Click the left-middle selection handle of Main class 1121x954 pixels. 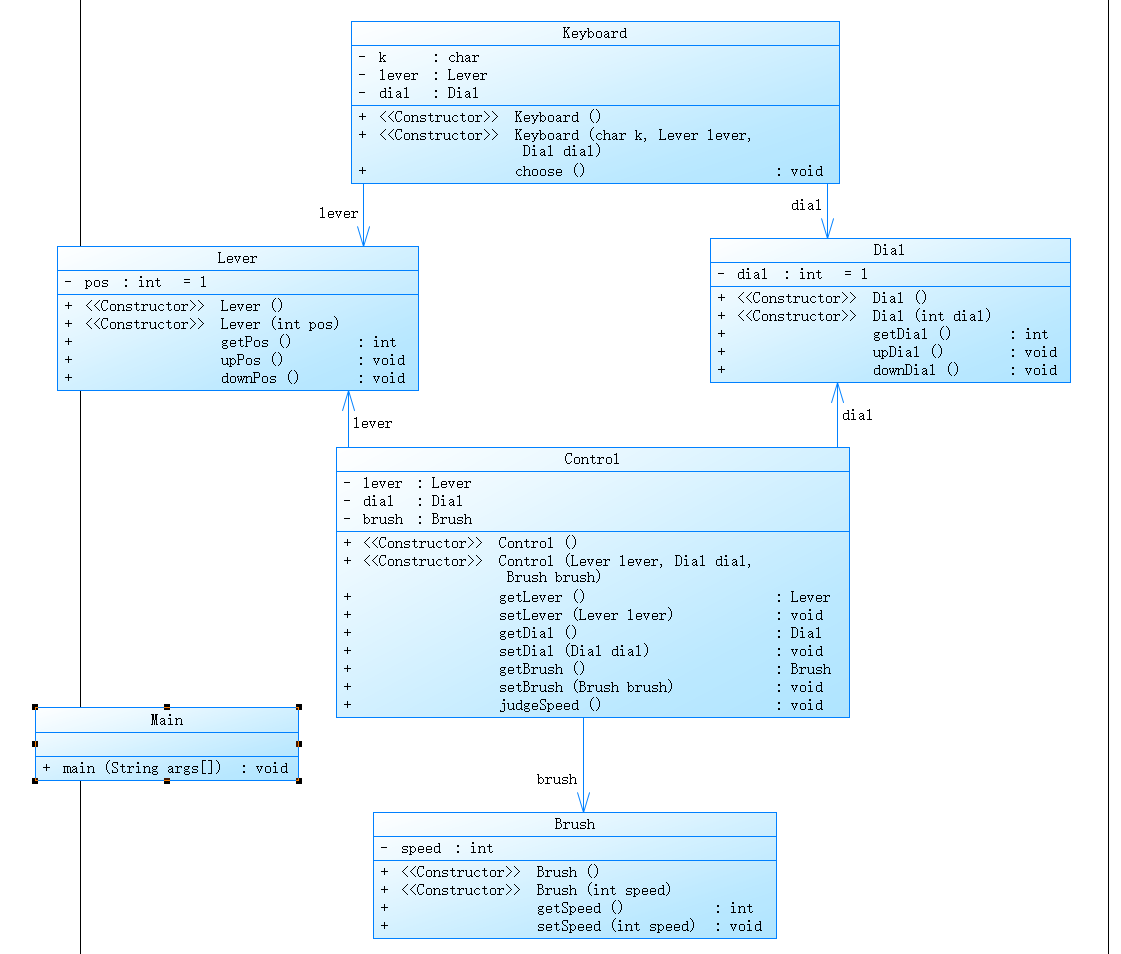[35, 744]
